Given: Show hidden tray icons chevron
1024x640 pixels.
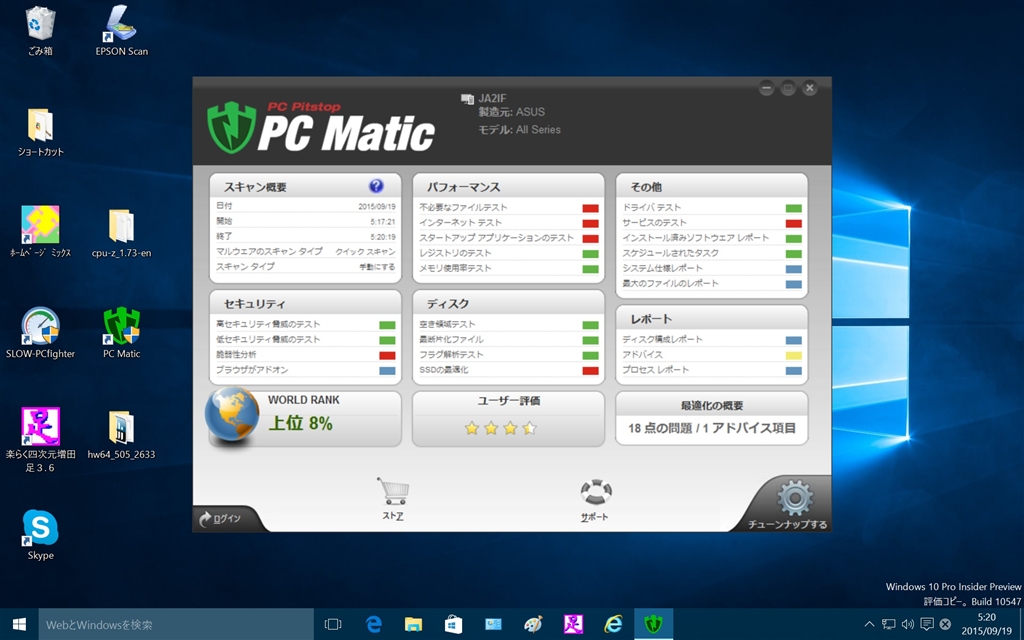Looking at the screenshot, I should pyautogui.click(x=869, y=624).
